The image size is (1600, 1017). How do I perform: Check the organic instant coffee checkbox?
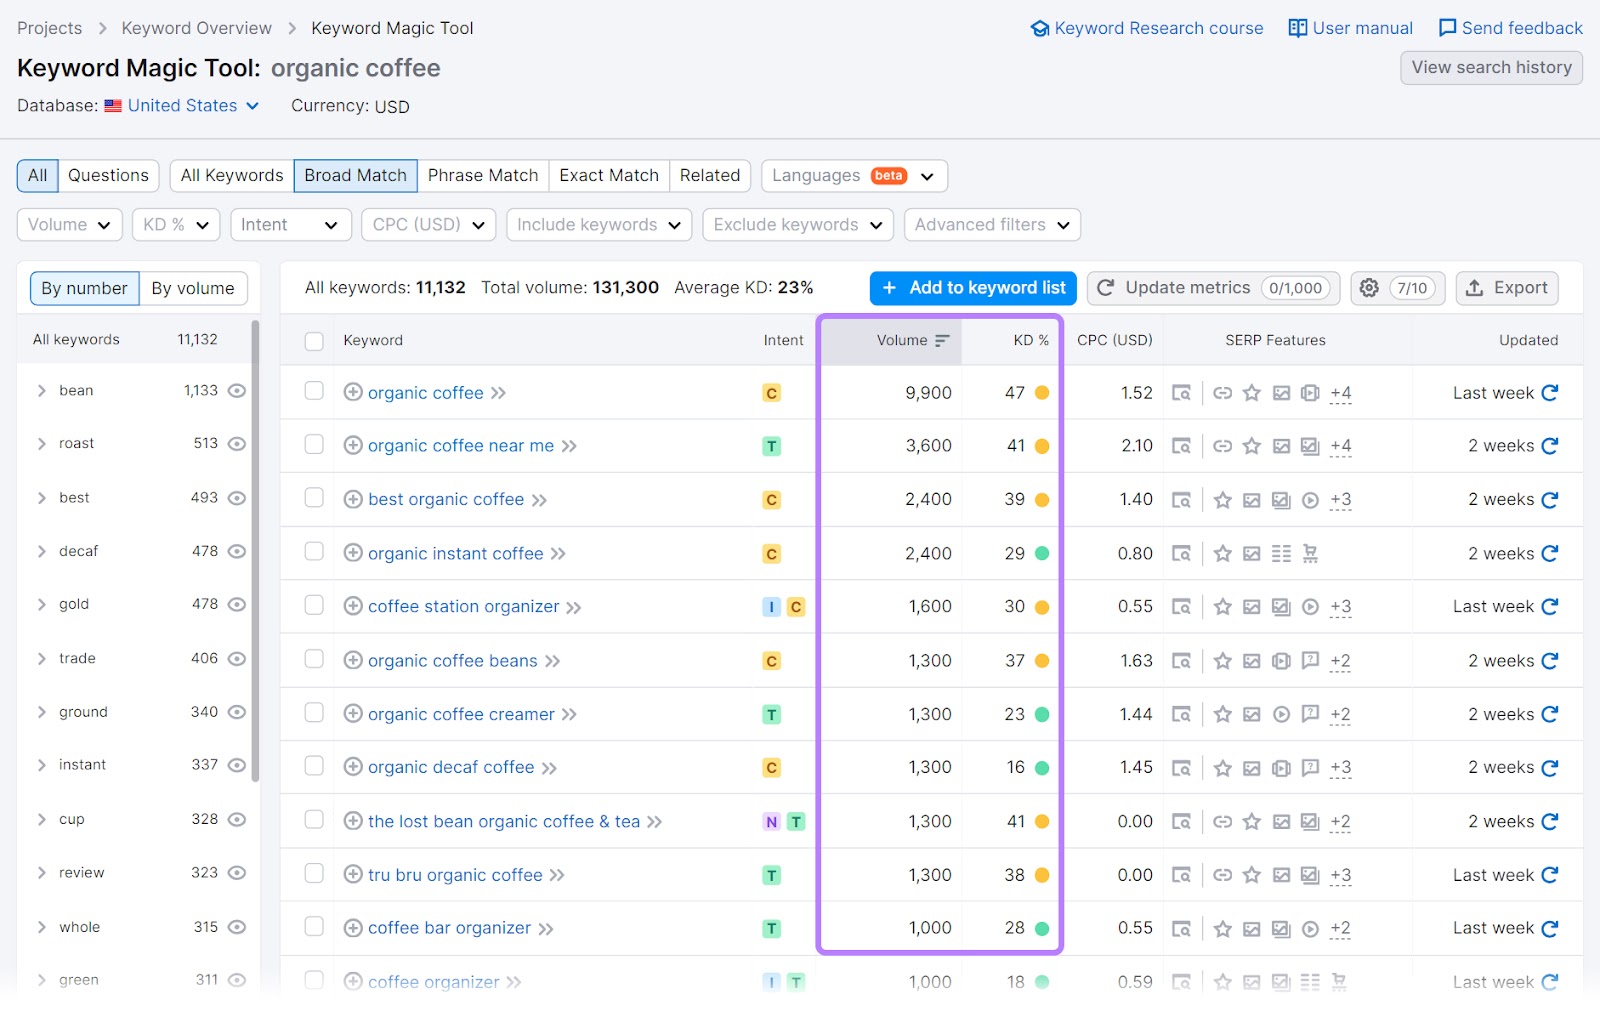coord(314,552)
